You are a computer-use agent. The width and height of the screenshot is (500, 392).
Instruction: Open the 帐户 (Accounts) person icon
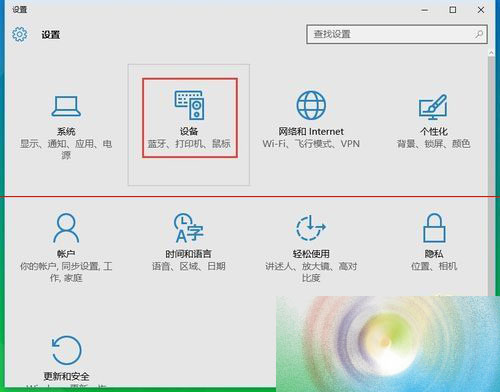point(66,228)
